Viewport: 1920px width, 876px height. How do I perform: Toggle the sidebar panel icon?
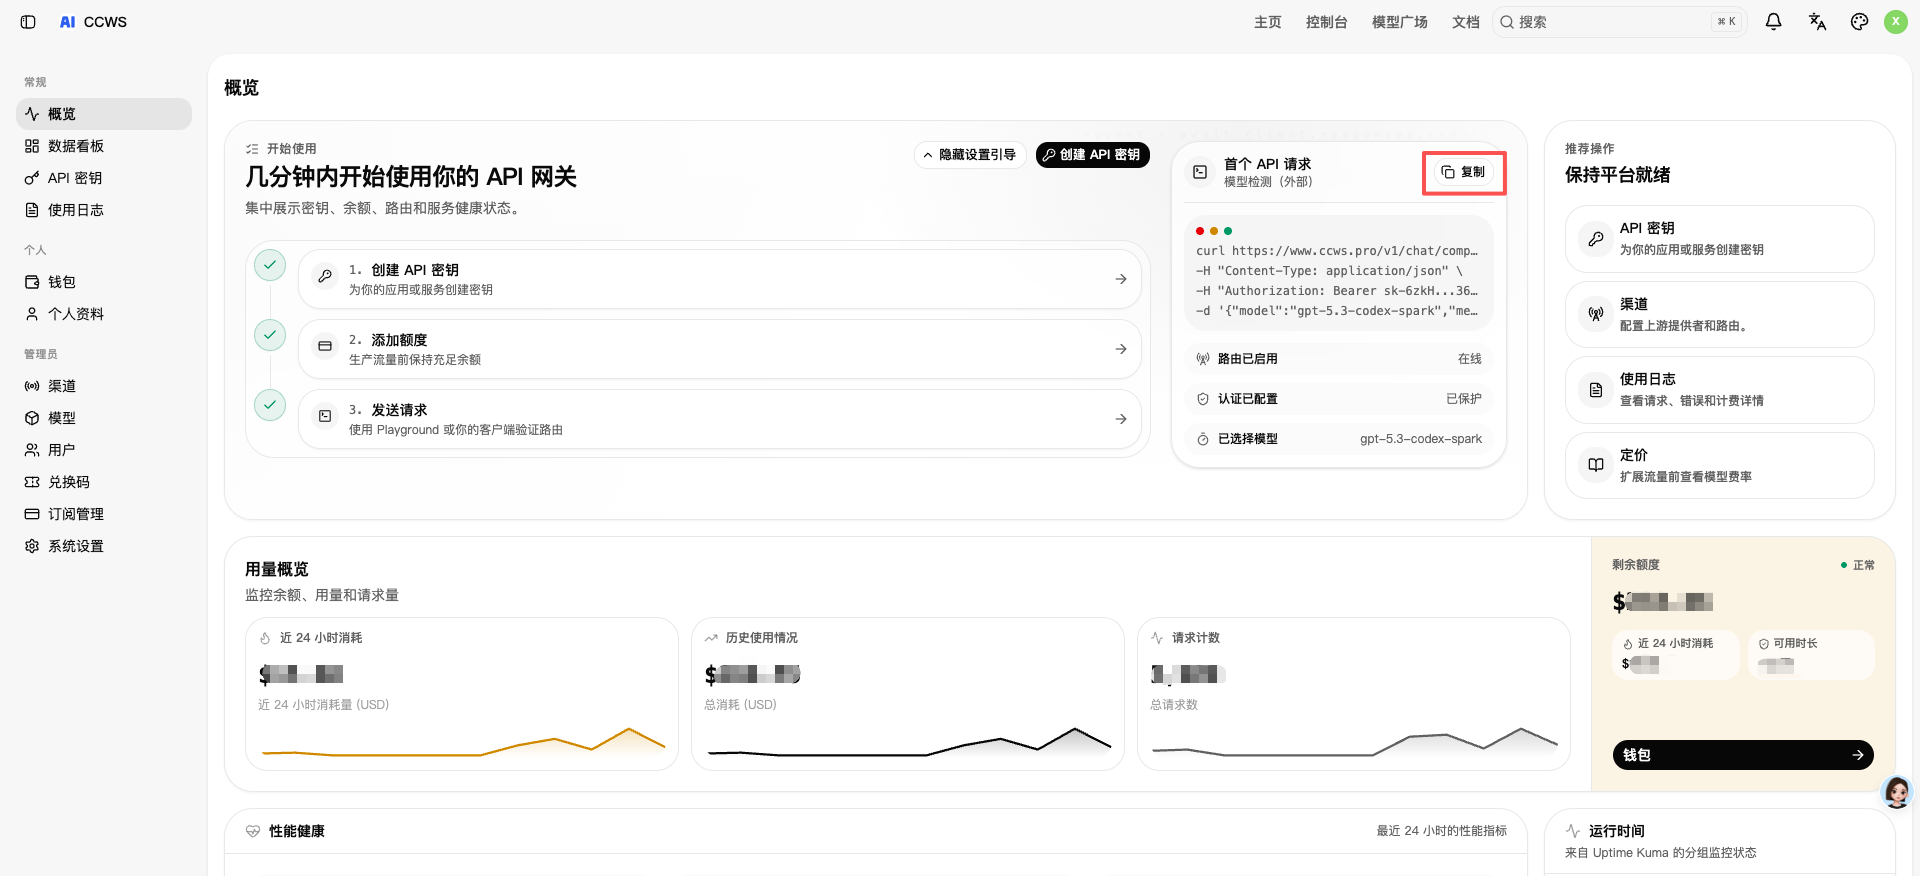pos(28,22)
